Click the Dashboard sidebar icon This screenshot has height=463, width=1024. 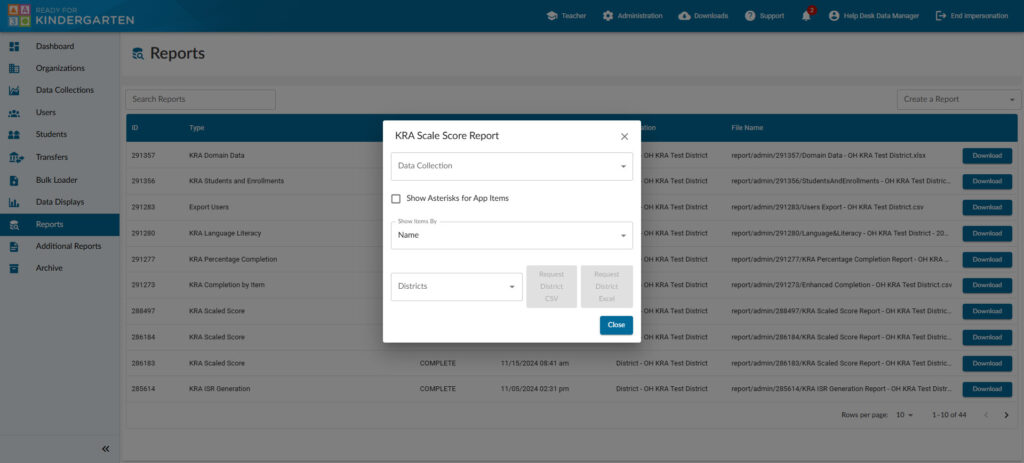pyautogui.click(x=14, y=46)
